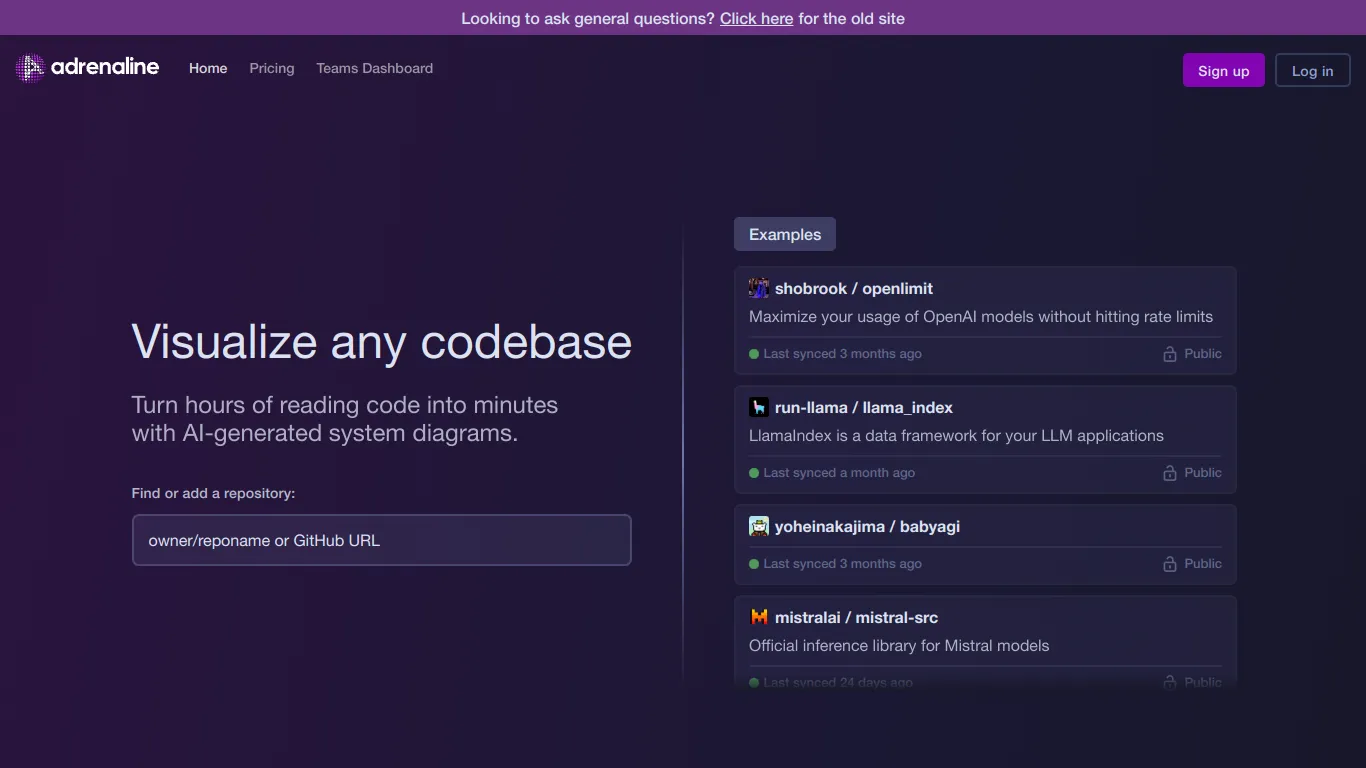Click 'Public' label on babyagi card
The height and width of the screenshot is (768, 1366).
(1203, 564)
